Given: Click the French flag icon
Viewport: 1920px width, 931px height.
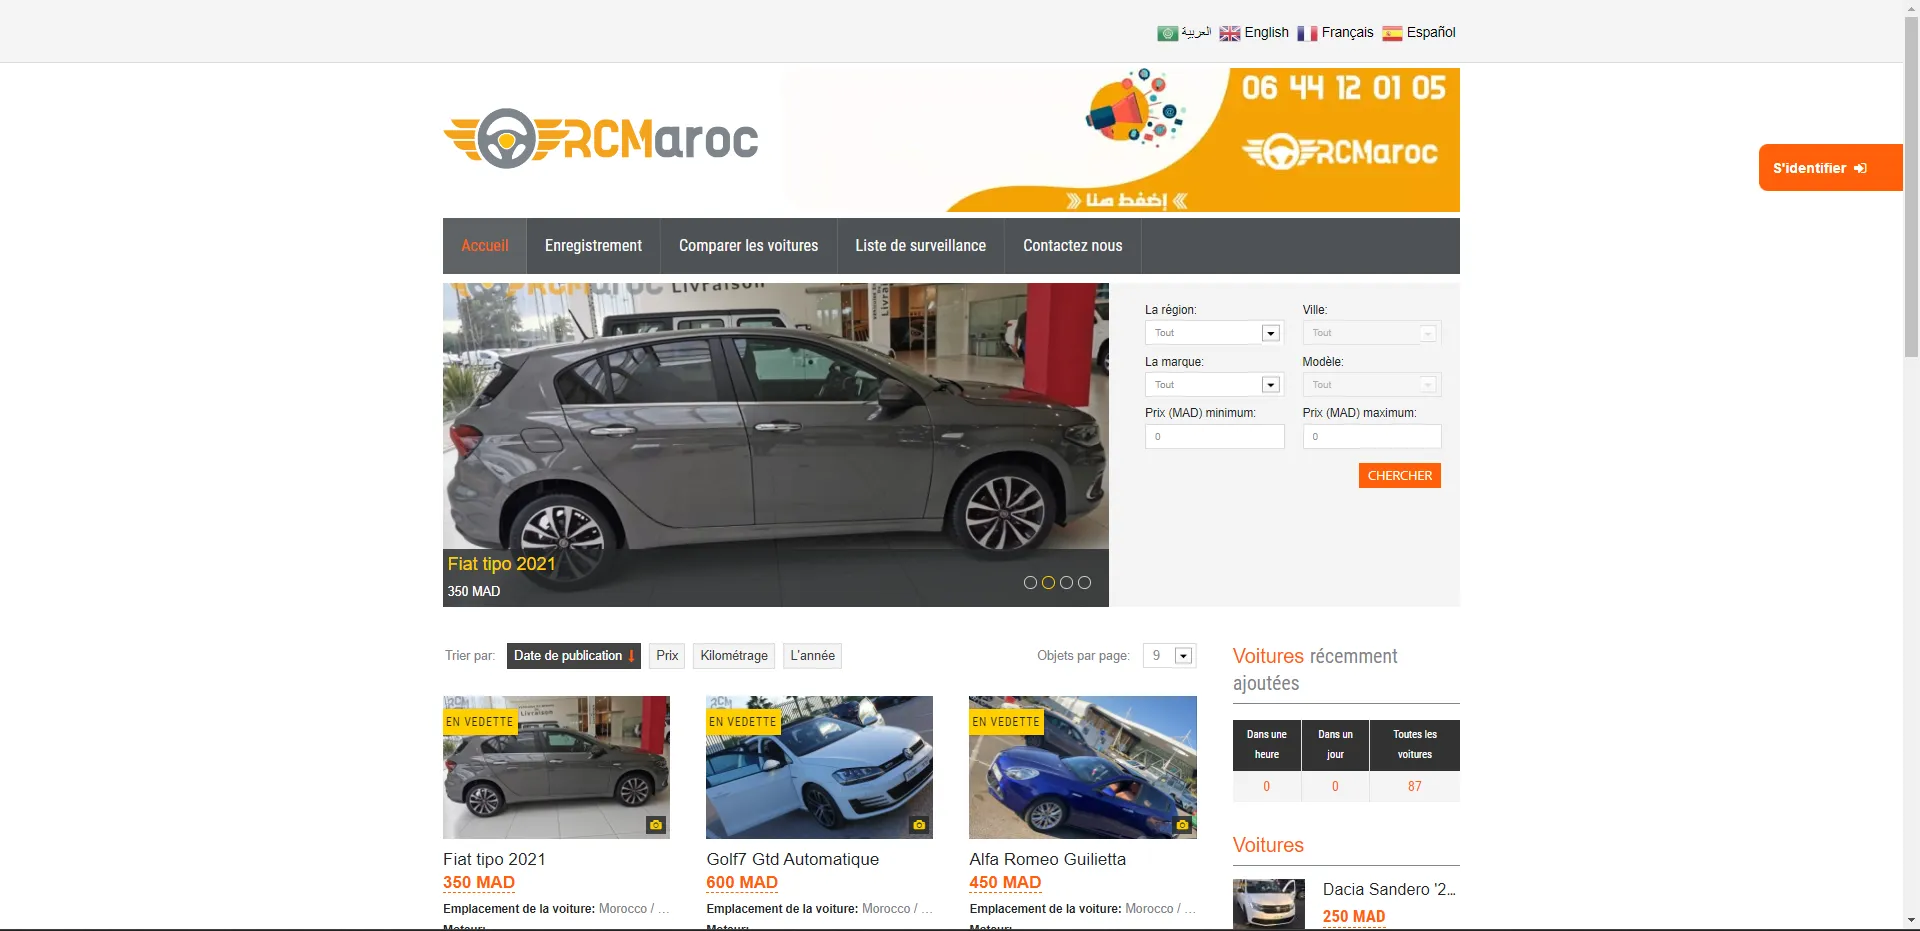Looking at the screenshot, I should point(1307,33).
